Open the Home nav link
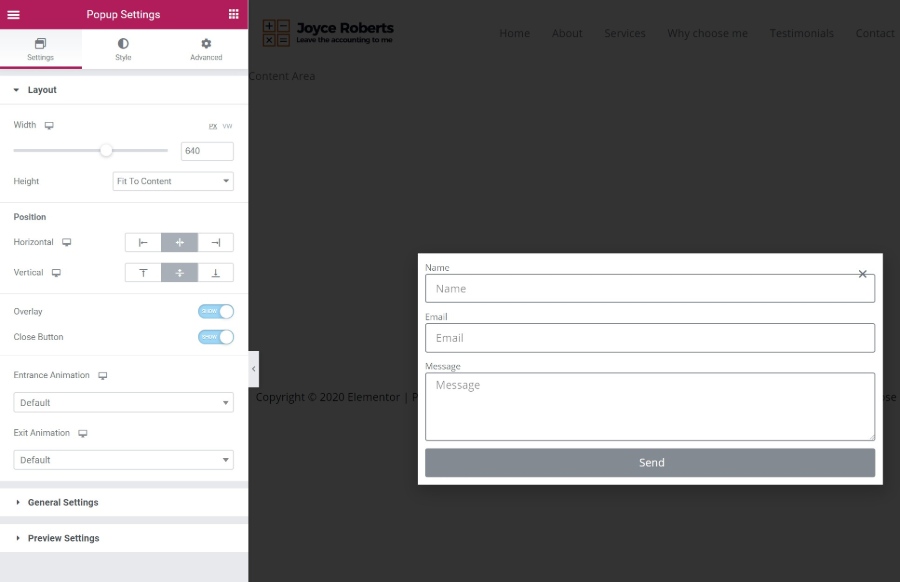This screenshot has width=900, height=582. pyautogui.click(x=514, y=33)
